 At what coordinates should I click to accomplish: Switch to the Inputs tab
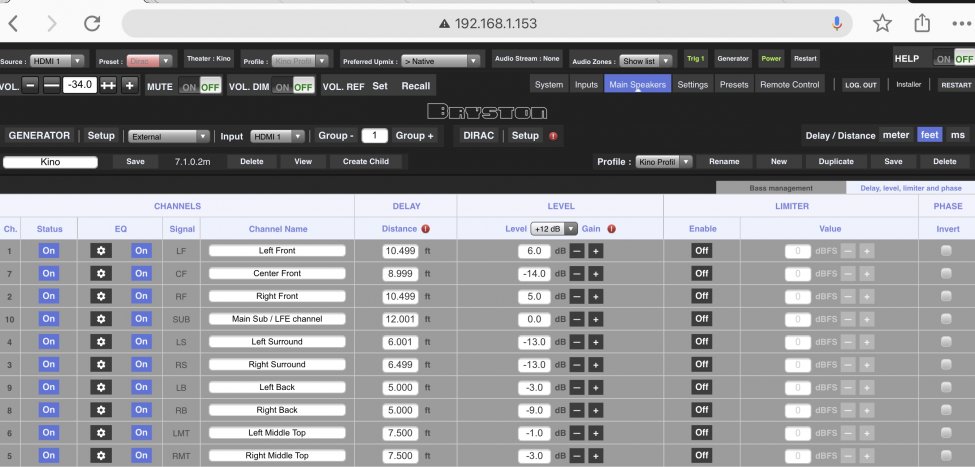(x=586, y=85)
